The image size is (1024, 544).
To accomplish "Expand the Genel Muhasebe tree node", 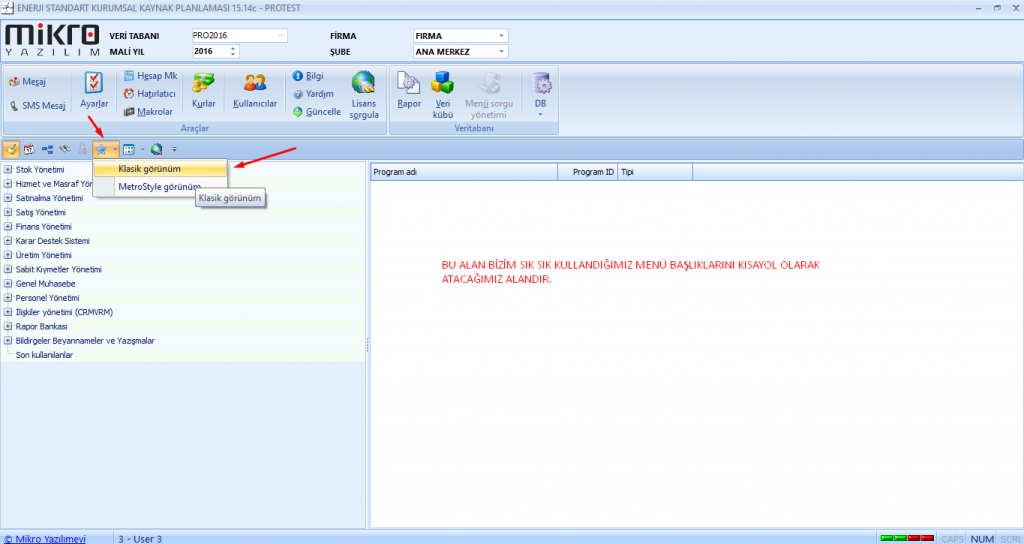I will [x=8, y=284].
